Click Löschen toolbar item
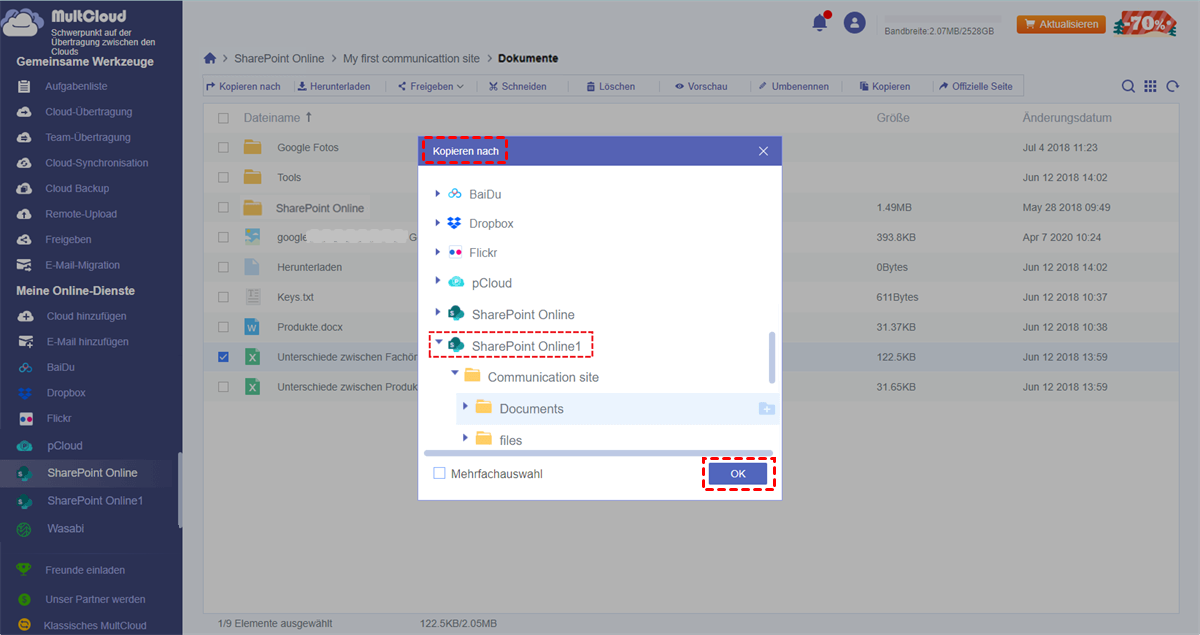The width and height of the screenshot is (1200, 635). tap(610, 87)
